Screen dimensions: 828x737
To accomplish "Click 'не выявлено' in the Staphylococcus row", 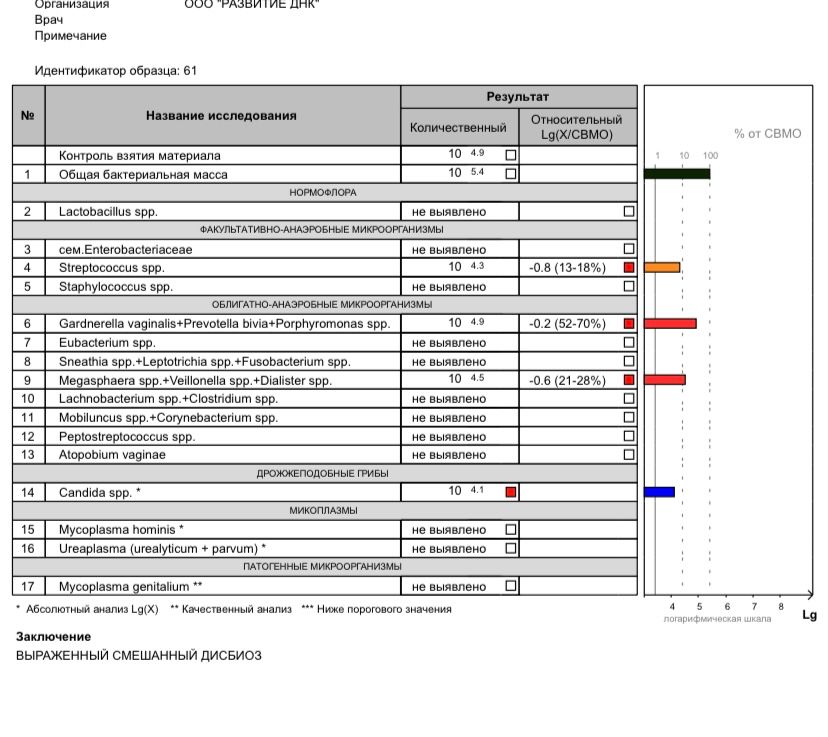I will (449, 287).
